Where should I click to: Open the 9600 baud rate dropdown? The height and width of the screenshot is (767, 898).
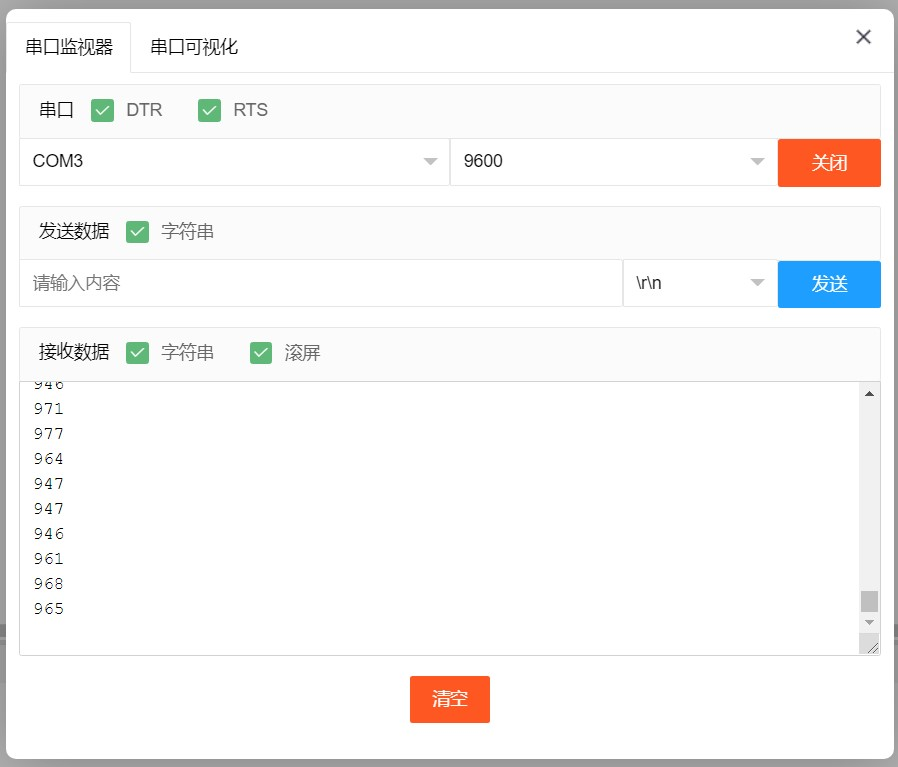(613, 162)
